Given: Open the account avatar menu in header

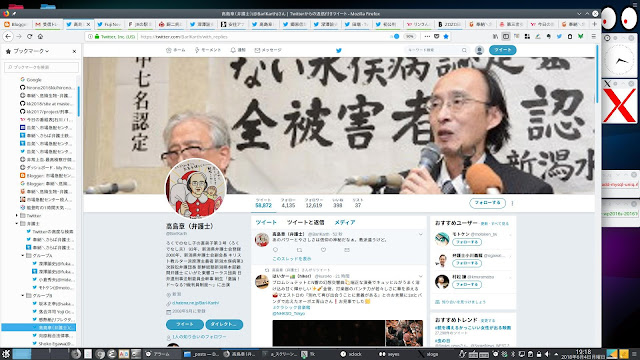Looking at the screenshot, I should (x=479, y=50).
